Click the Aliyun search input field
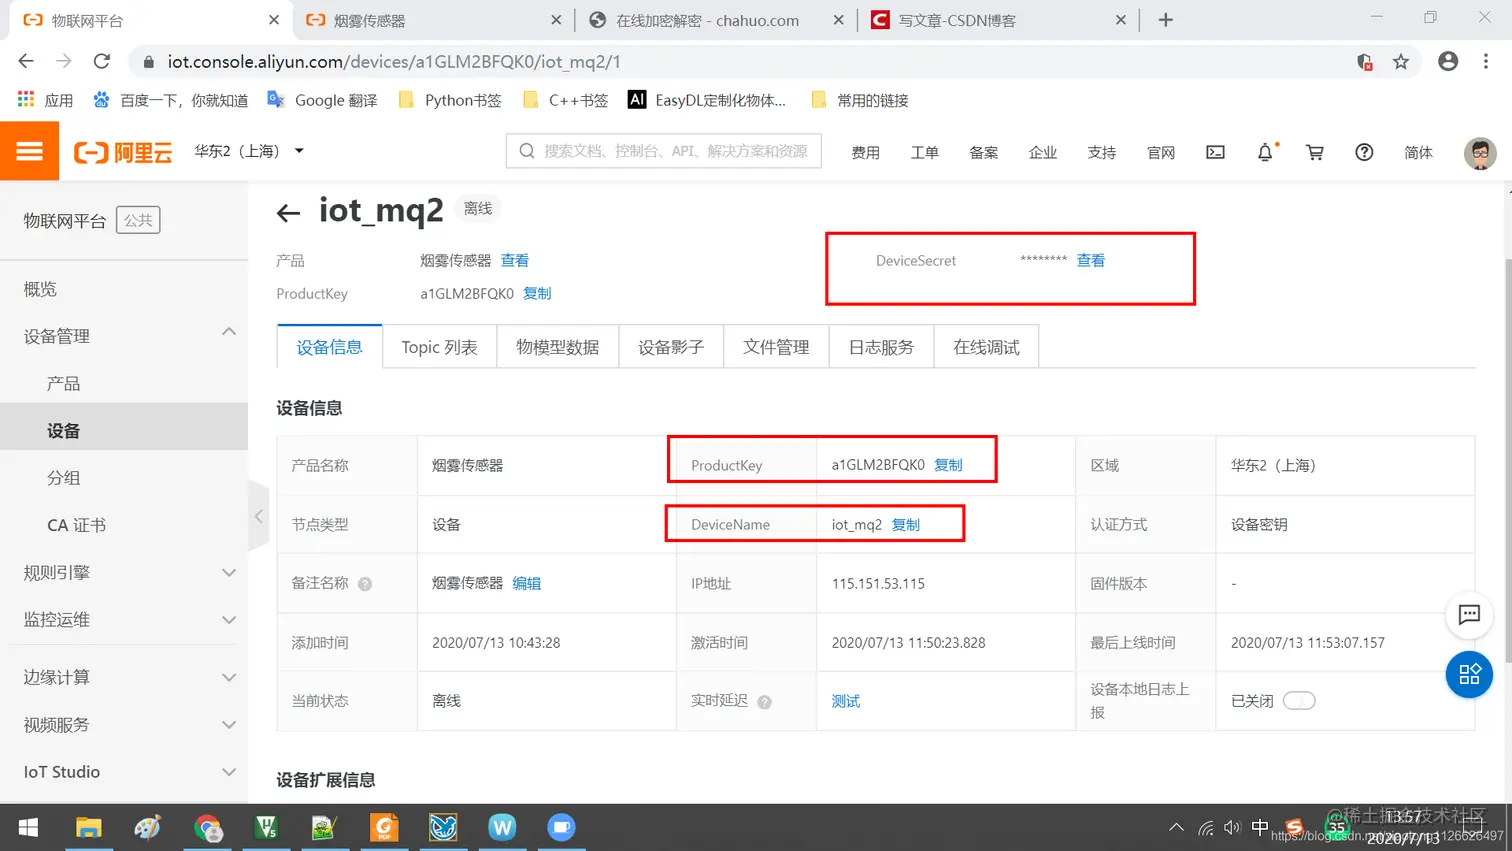The width and height of the screenshot is (1512, 851). tap(663, 151)
